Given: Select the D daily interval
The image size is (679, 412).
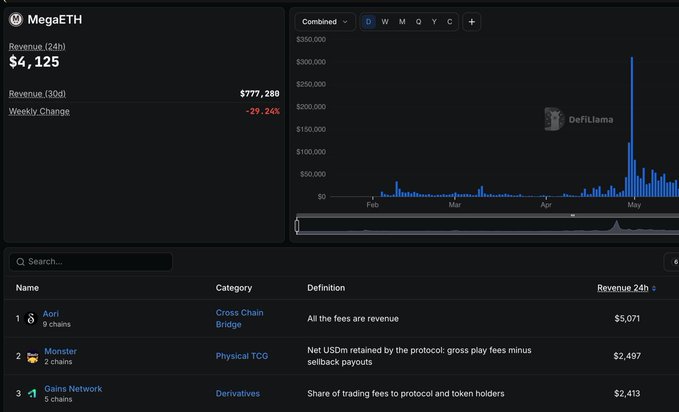Looking at the screenshot, I should point(369,22).
